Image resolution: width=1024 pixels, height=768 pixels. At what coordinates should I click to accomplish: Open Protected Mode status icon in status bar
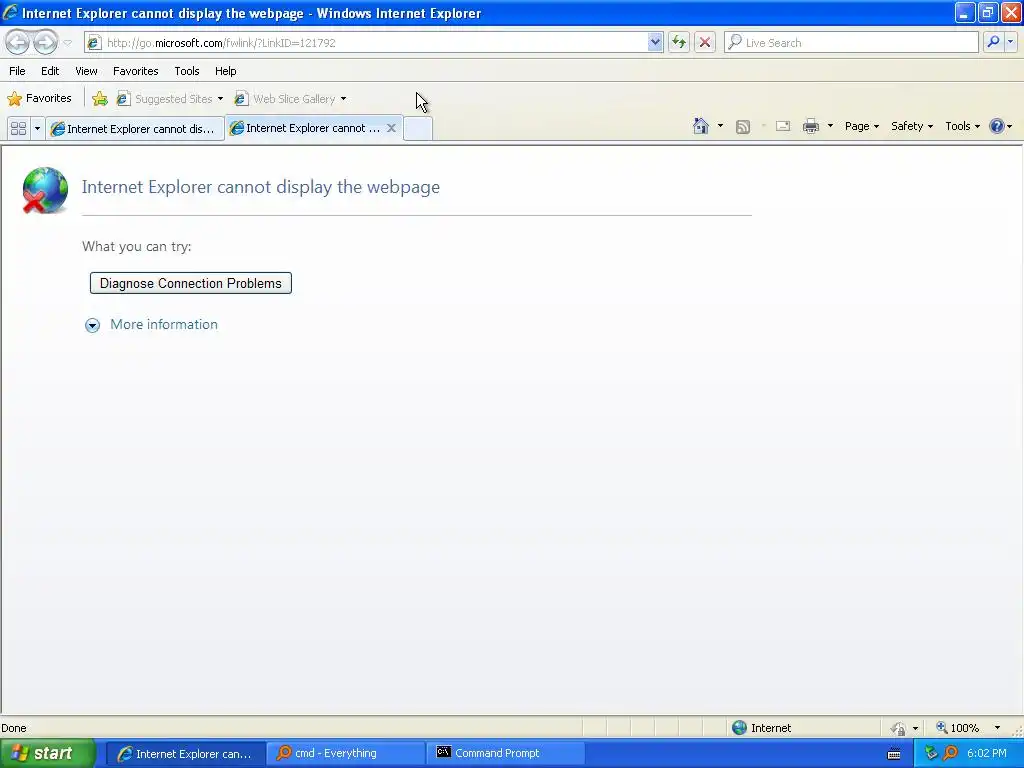point(899,728)
